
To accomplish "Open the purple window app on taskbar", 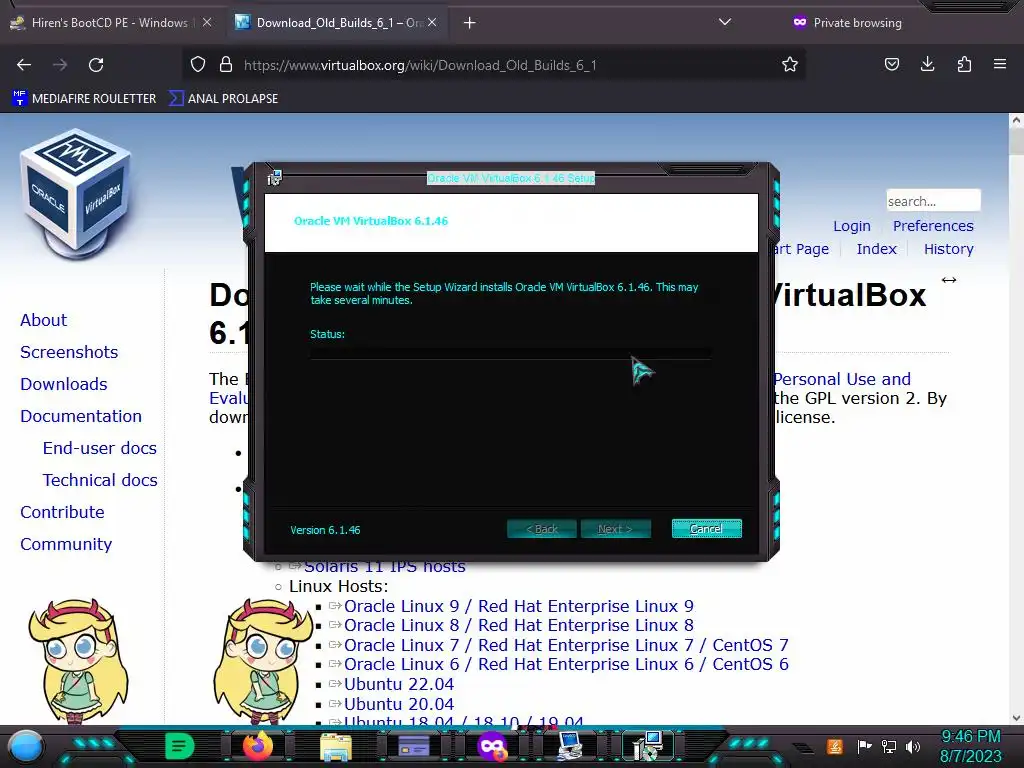I will coord(413,746).
